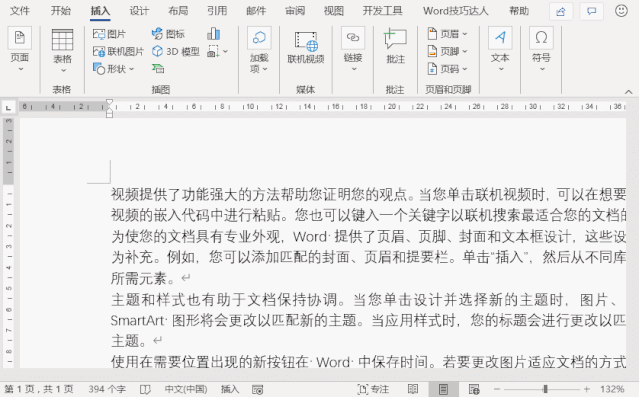Click the screenshot capture icon
Screen dimensions: 639x397
(213, 52)
